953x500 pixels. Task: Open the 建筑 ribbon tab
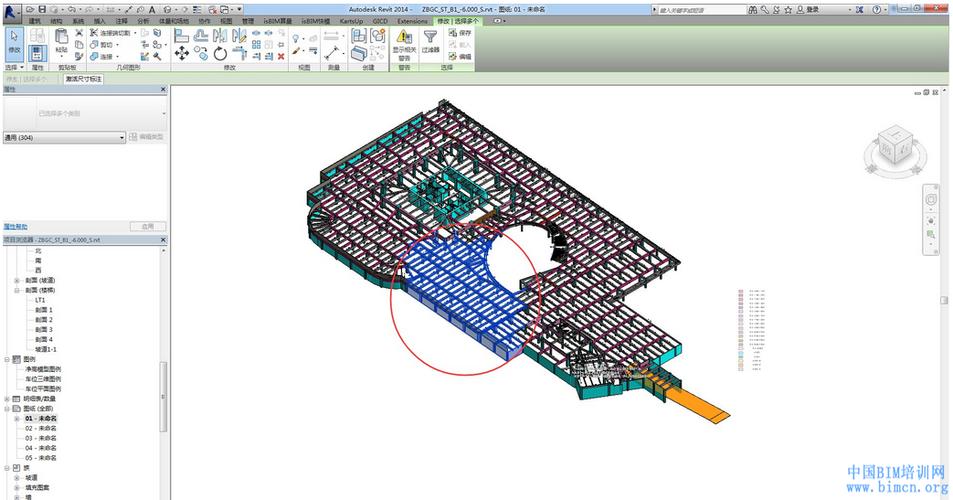(35, 21)
